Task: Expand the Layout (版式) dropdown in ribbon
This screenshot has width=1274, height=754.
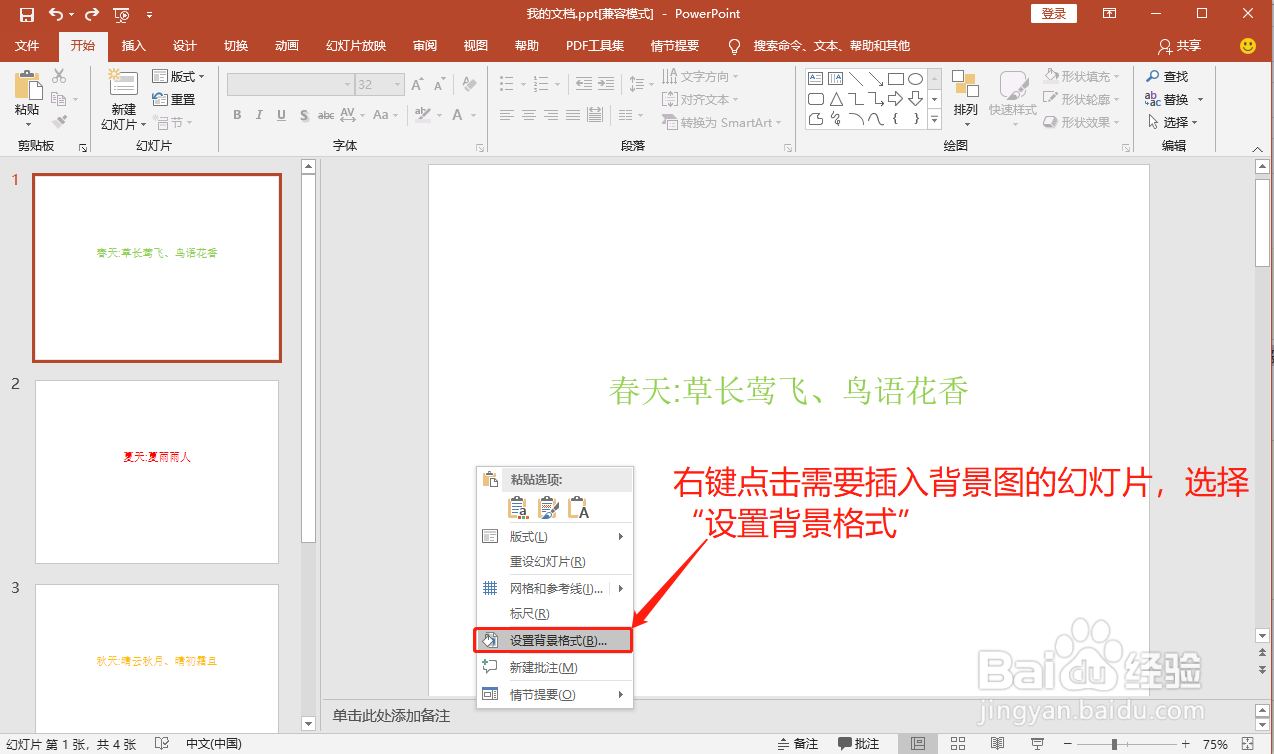Action: coord(179,76)
